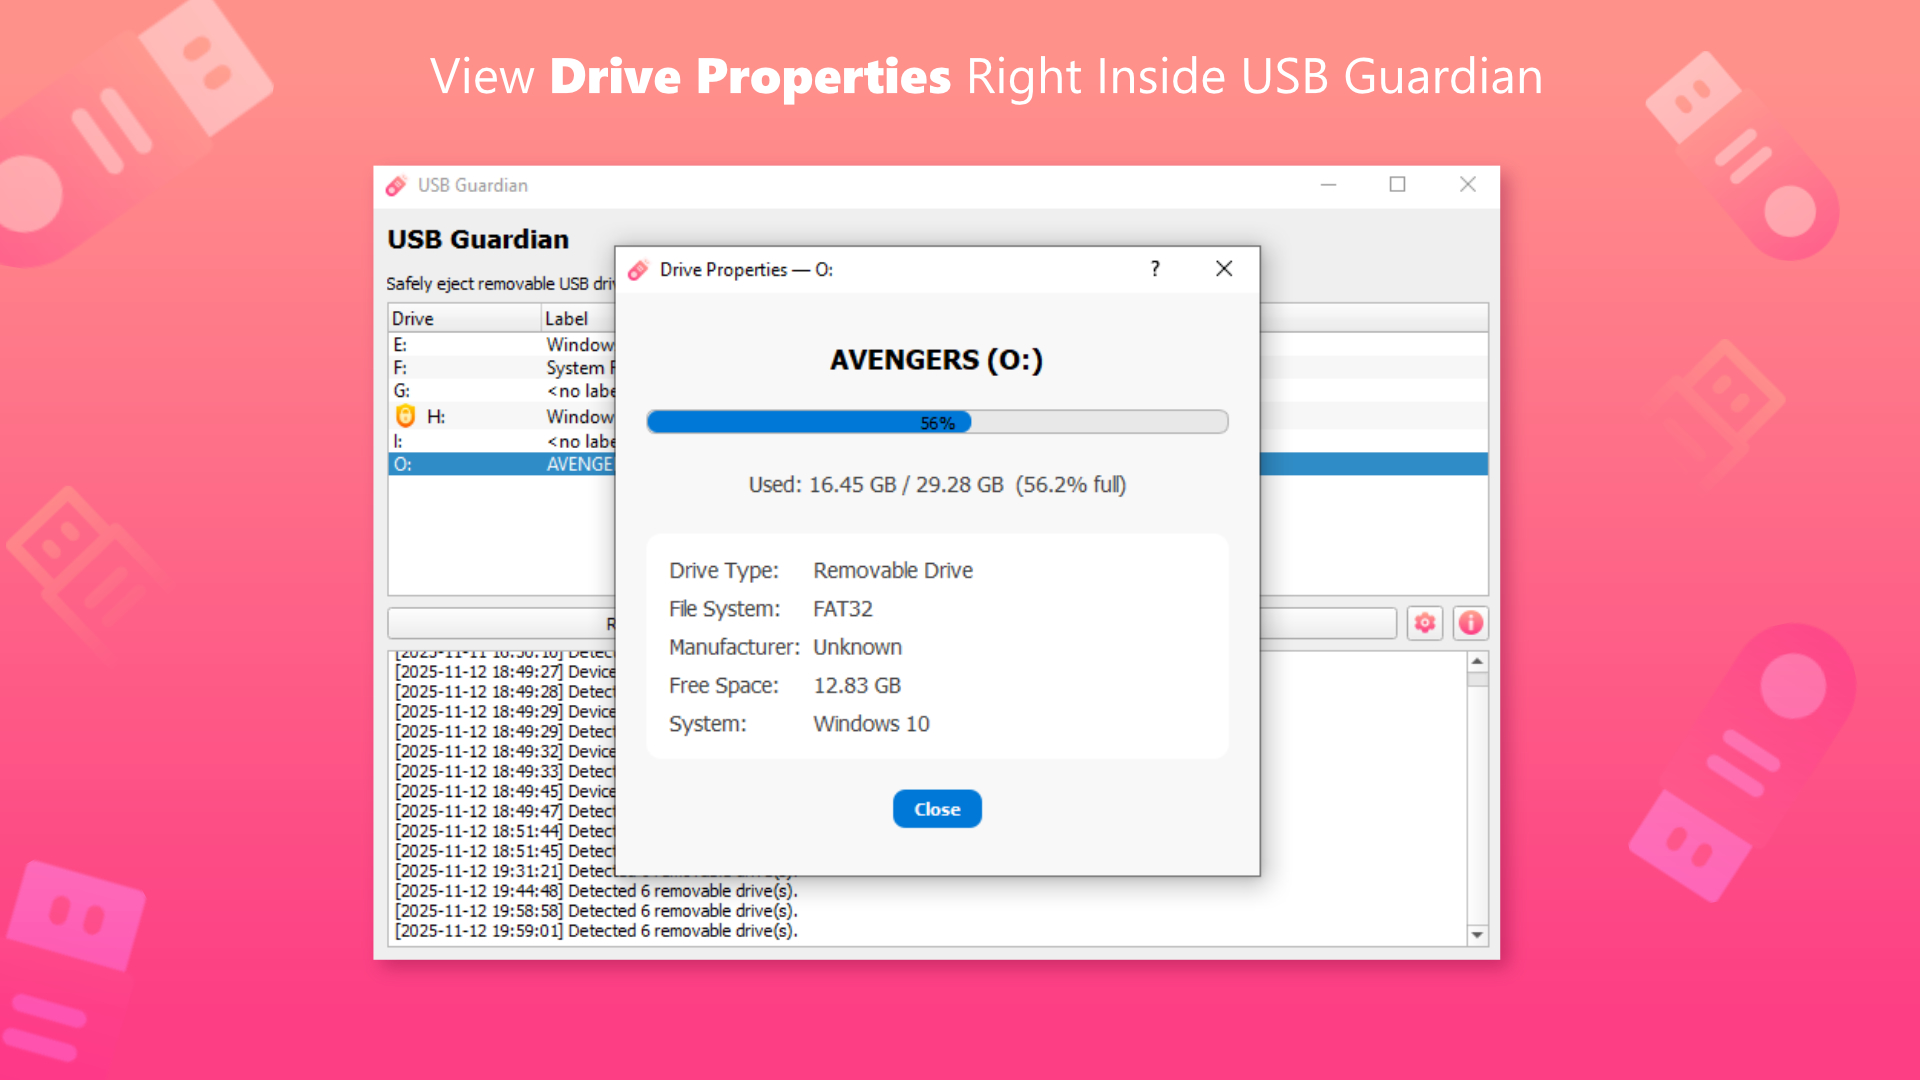The width and height of the screenshot is (1920, 1080).
Task: Click the Refresh button below the drive list
Action: [x=500, y=623]
